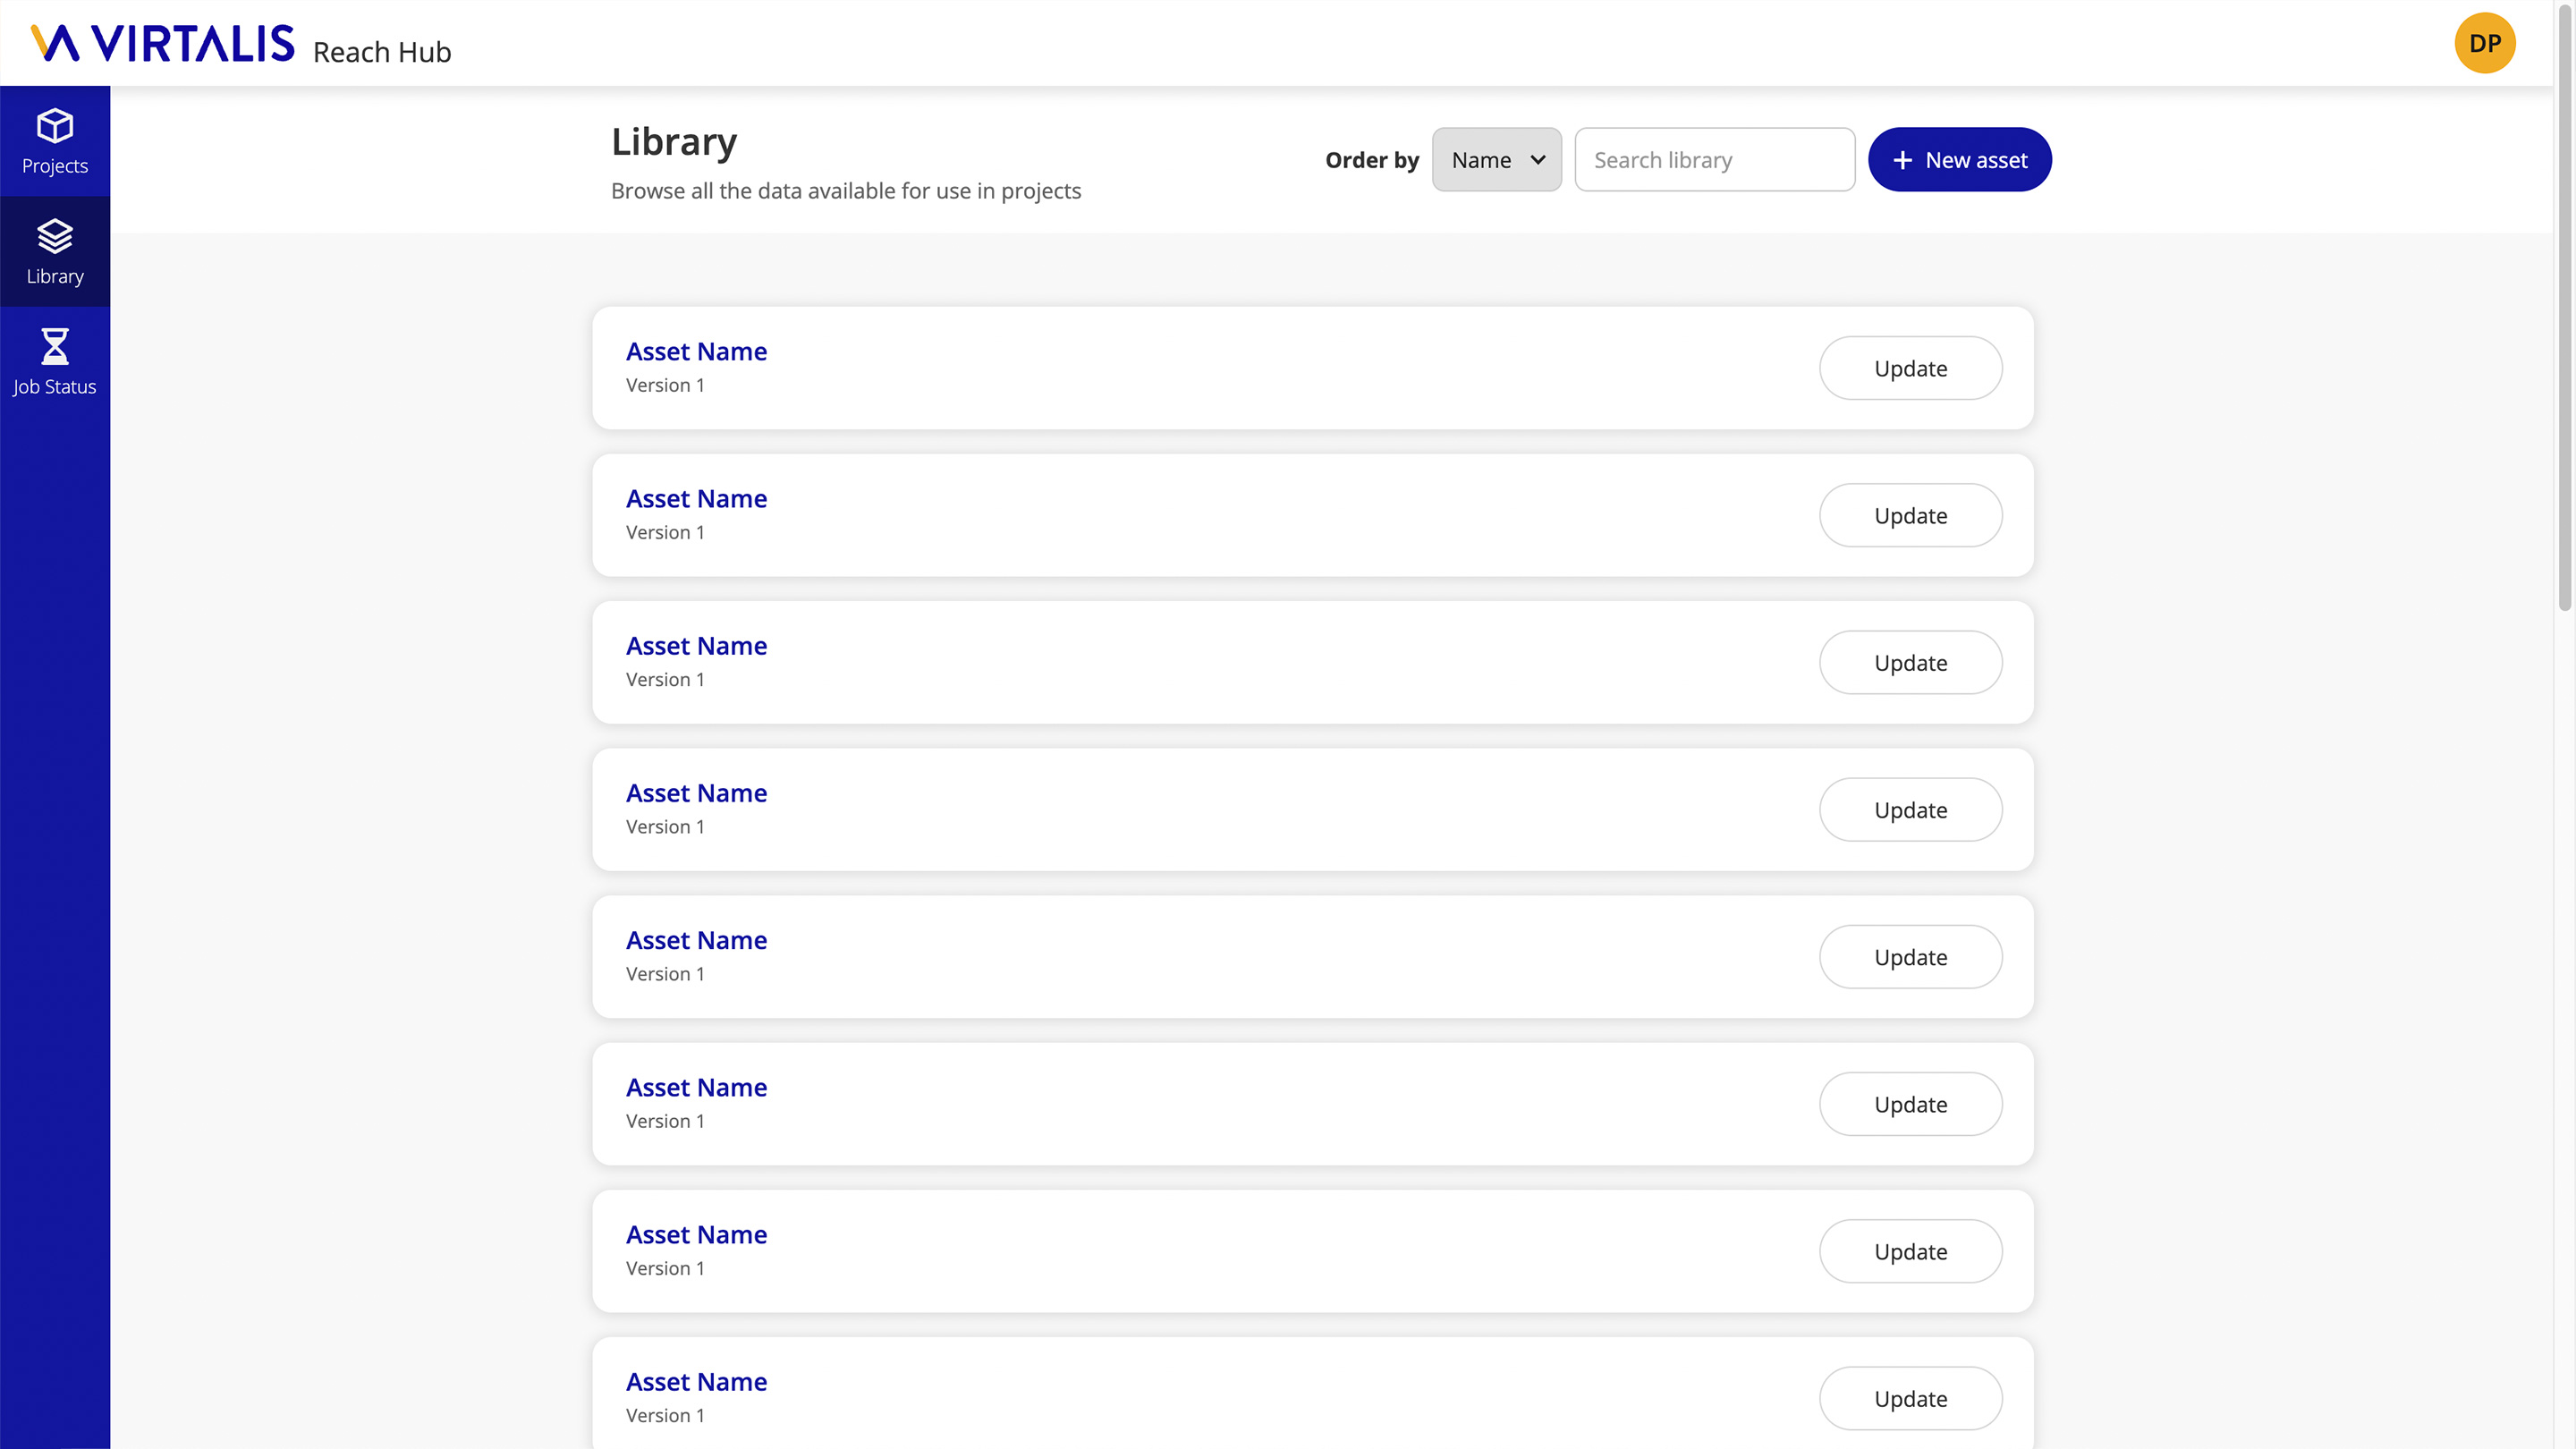This screenshot has width=2576, height=1449.
Task: Open Job Status hourglass in sidebar
Action: click(x=55, y=347)
